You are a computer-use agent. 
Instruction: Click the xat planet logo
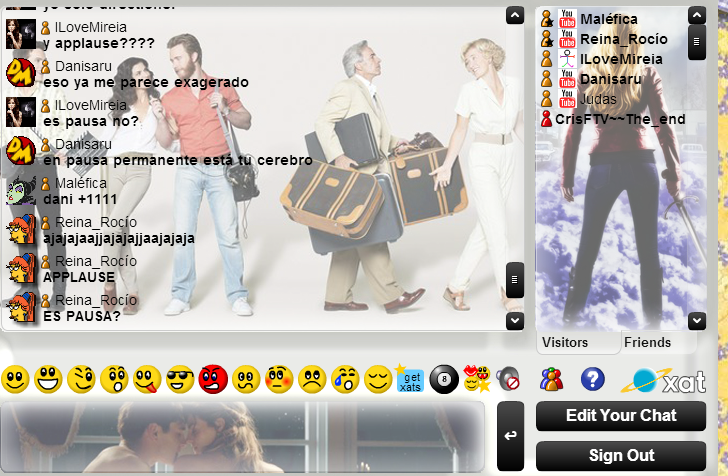[x=663, y=380]
